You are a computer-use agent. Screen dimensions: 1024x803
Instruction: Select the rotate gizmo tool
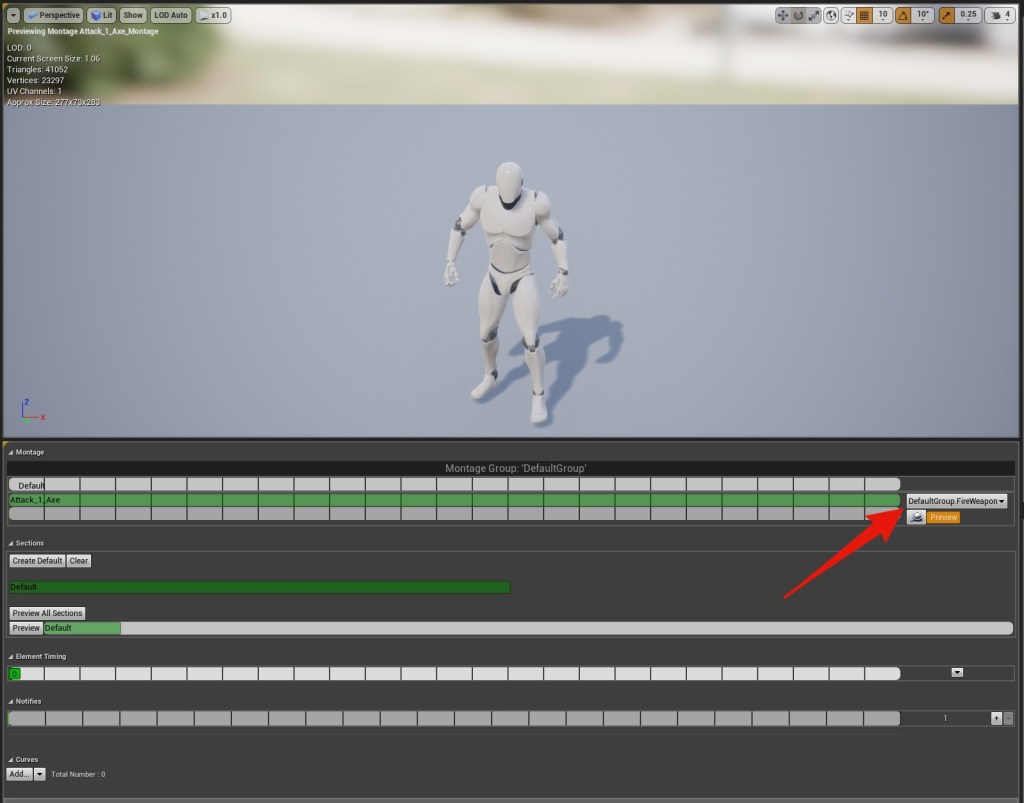[x=798, y=15]
